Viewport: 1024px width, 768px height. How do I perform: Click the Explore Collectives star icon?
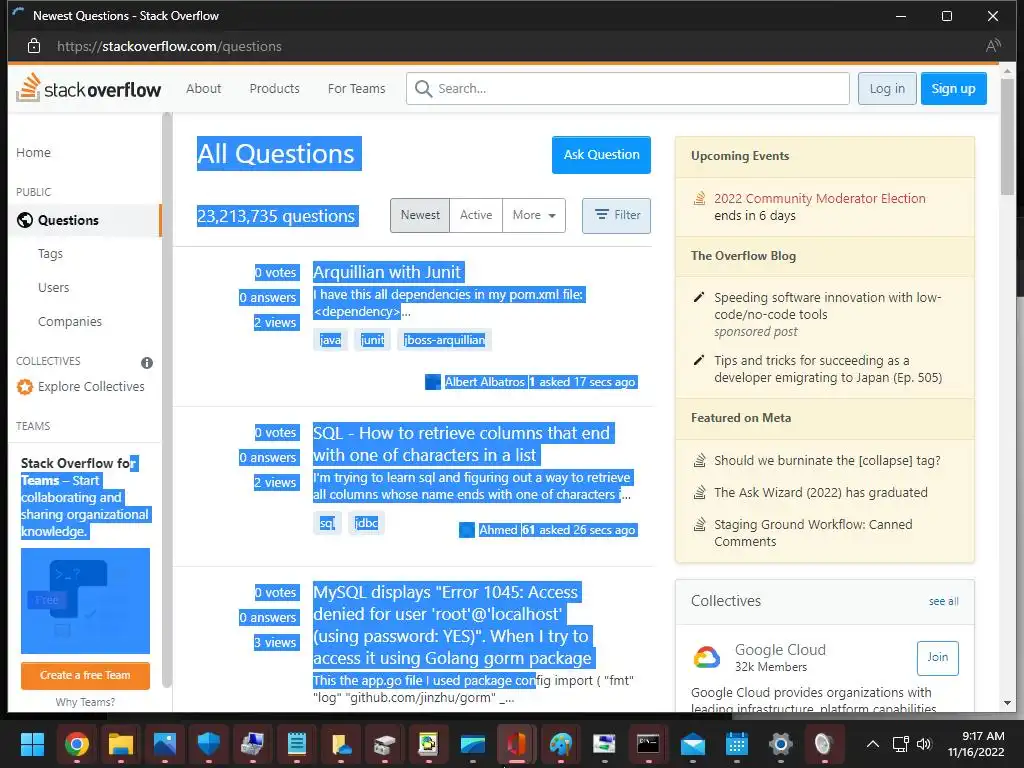(25, 387)
